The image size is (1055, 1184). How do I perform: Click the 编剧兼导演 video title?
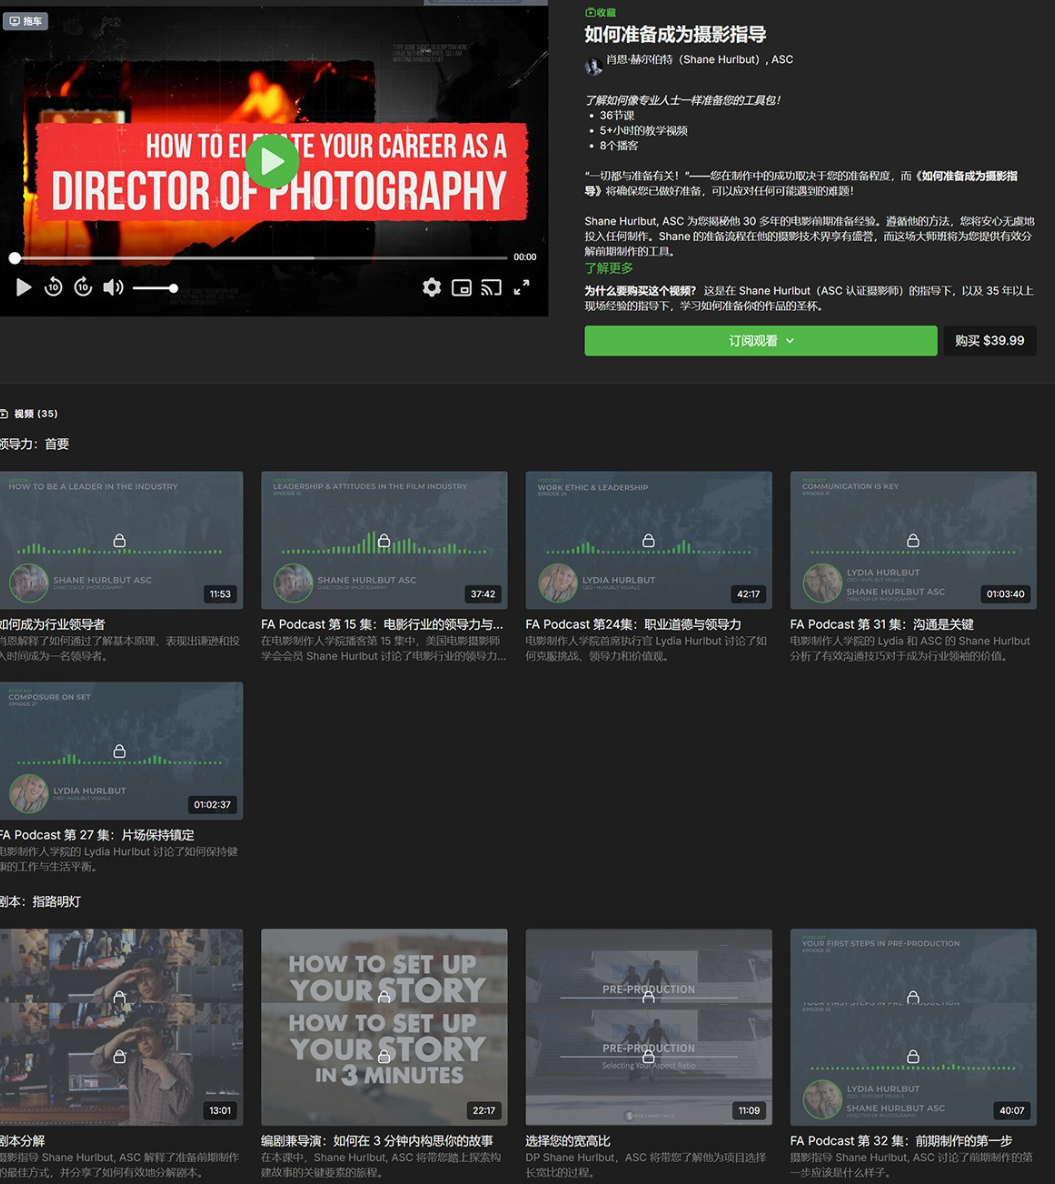377,1141
